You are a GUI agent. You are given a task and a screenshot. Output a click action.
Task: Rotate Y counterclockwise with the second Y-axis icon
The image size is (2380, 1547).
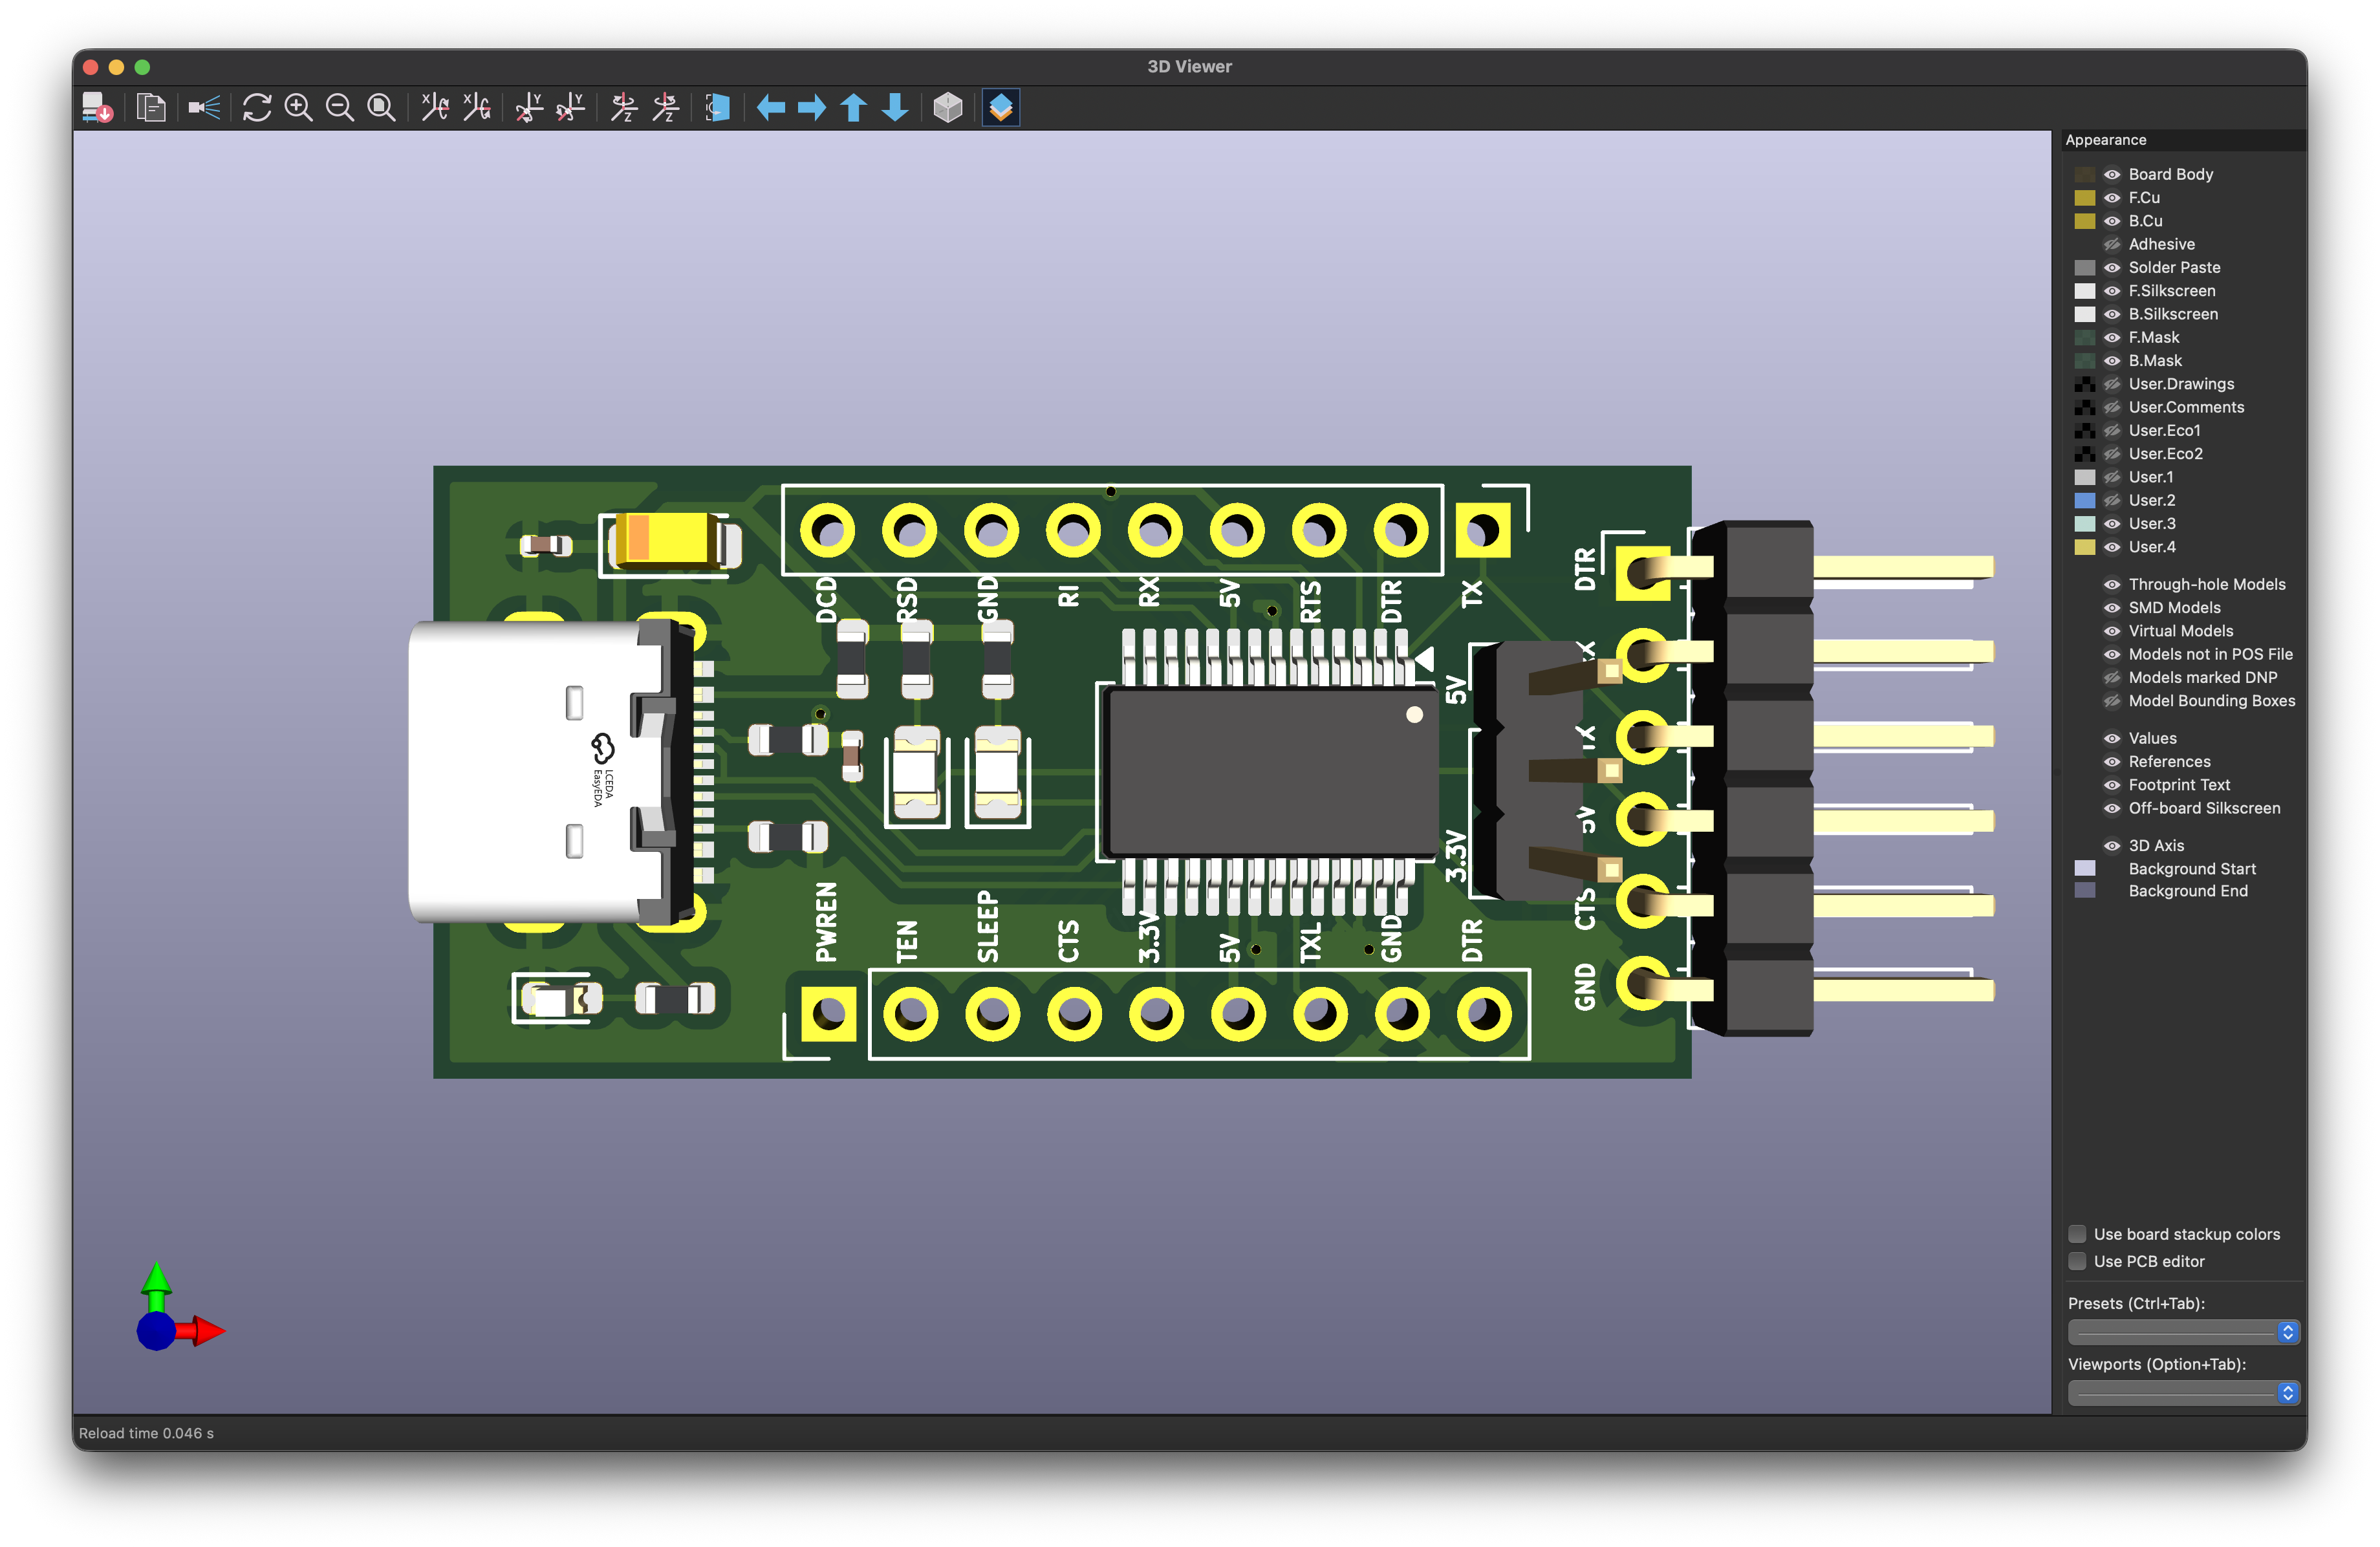[571, 107]
